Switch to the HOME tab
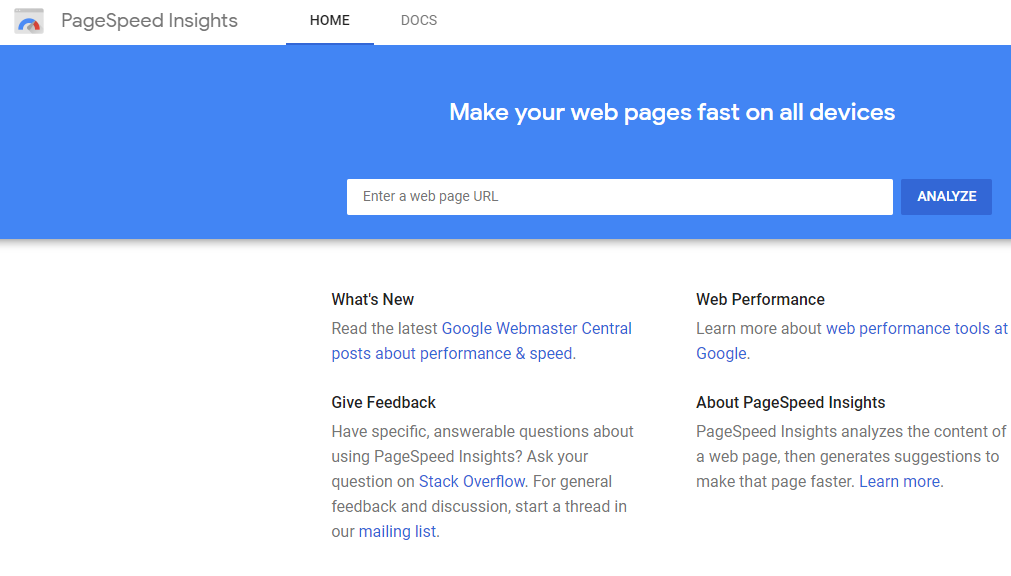Screen dimensions: 1011x576 pos(329,21)
